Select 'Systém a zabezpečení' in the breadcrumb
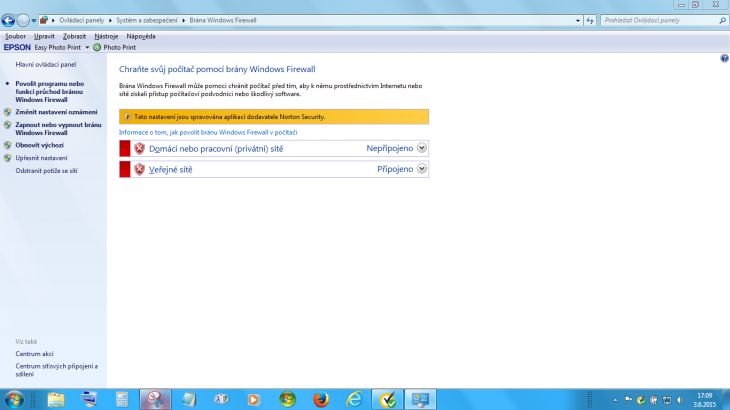This screenshot has width=730, height=410. click(x=147, y=20)
